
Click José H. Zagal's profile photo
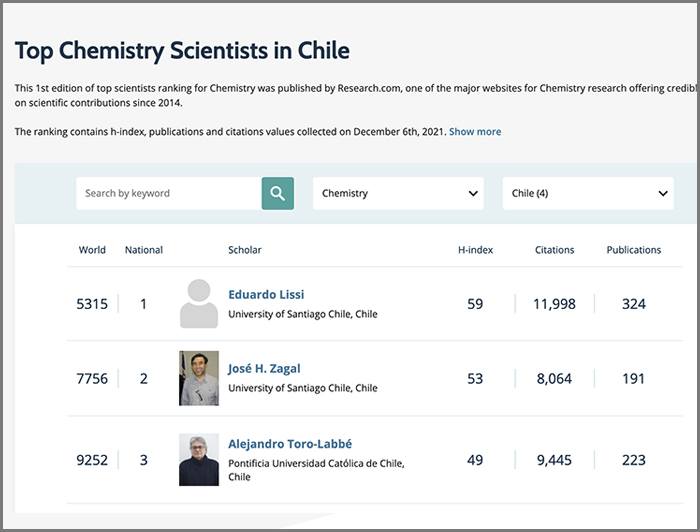[199, 378]
